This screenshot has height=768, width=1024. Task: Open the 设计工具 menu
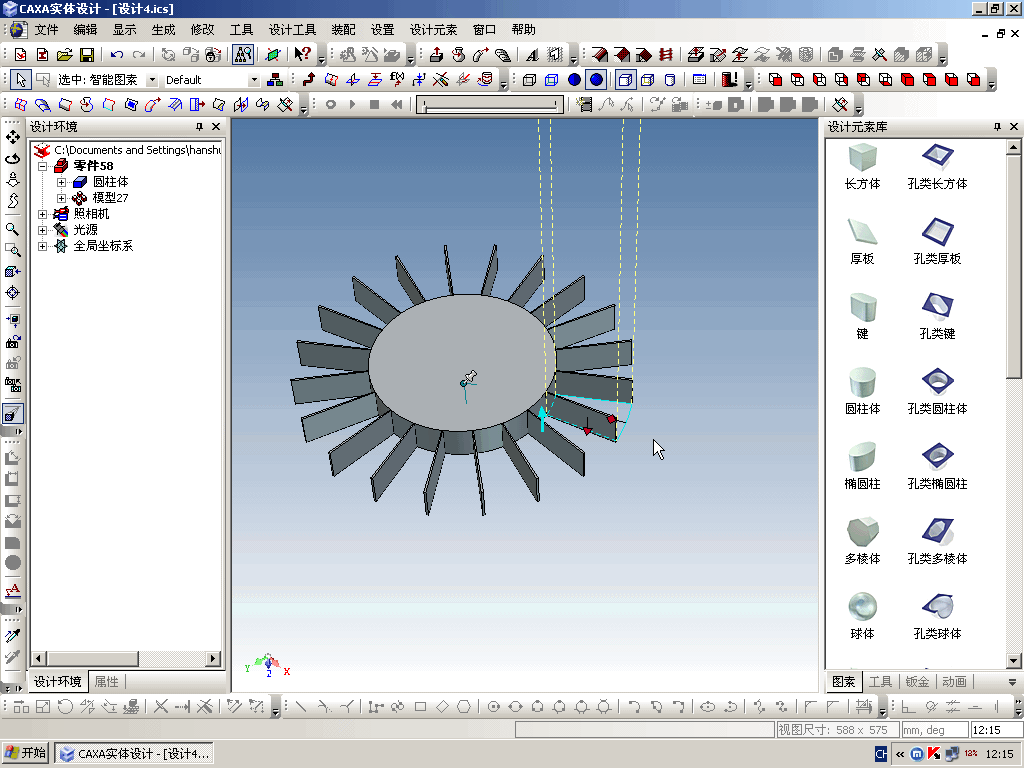(x=292, y=30)
